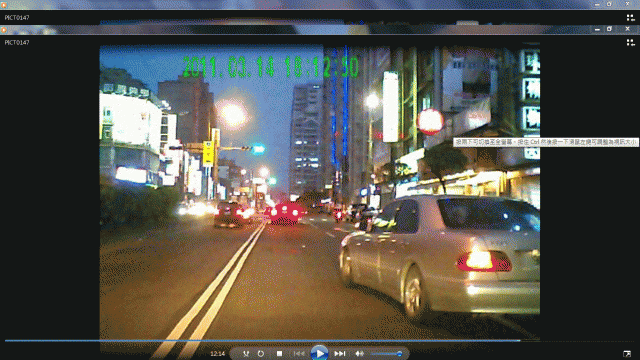
Task: Maximize the front player window
Action: [609, 29]
